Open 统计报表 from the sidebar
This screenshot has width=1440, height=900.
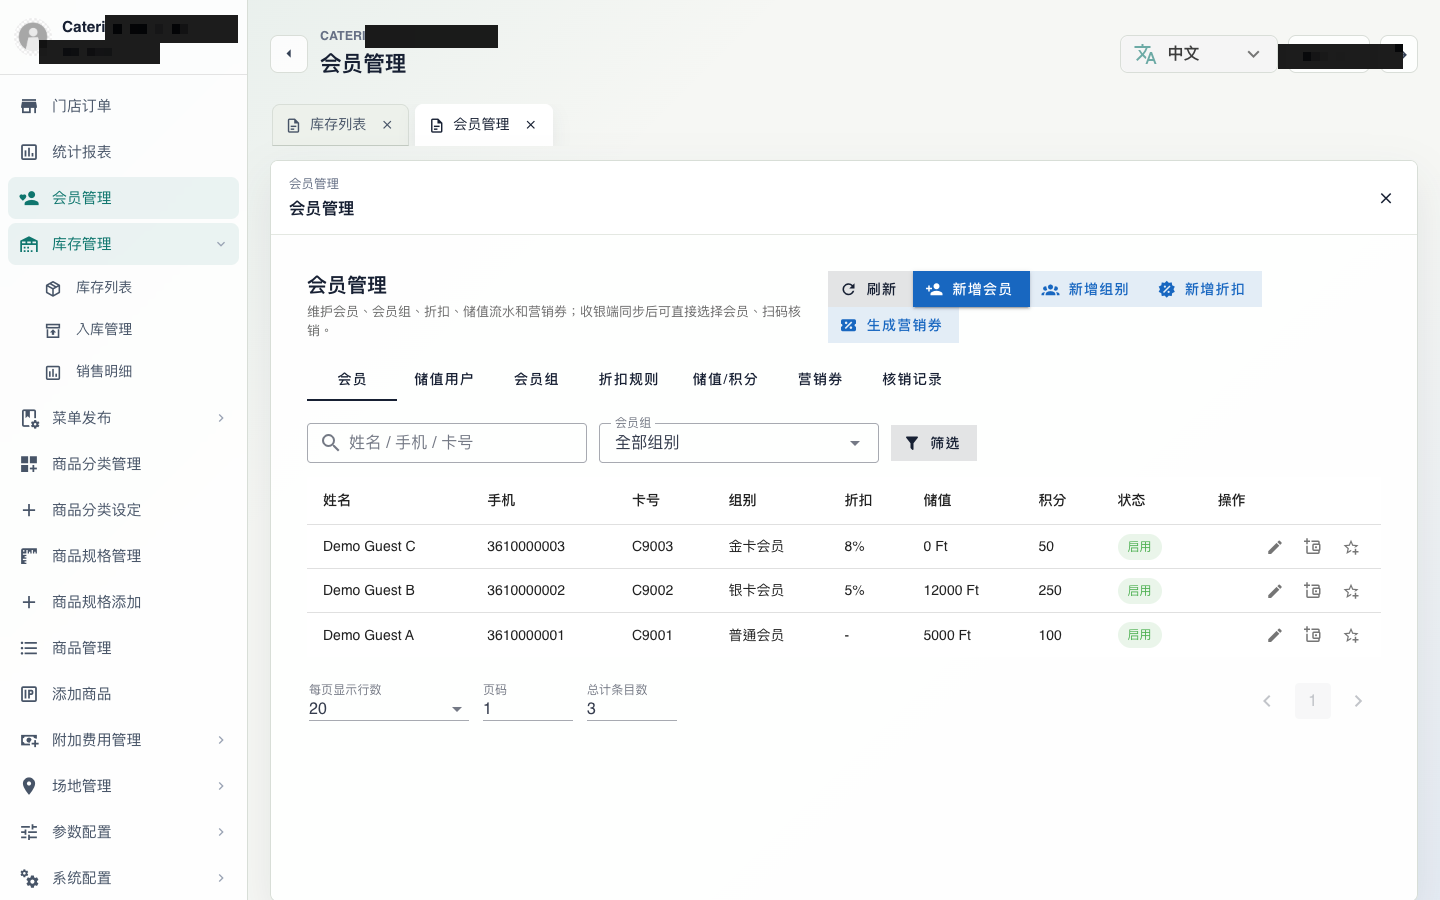tap(123, 152)
